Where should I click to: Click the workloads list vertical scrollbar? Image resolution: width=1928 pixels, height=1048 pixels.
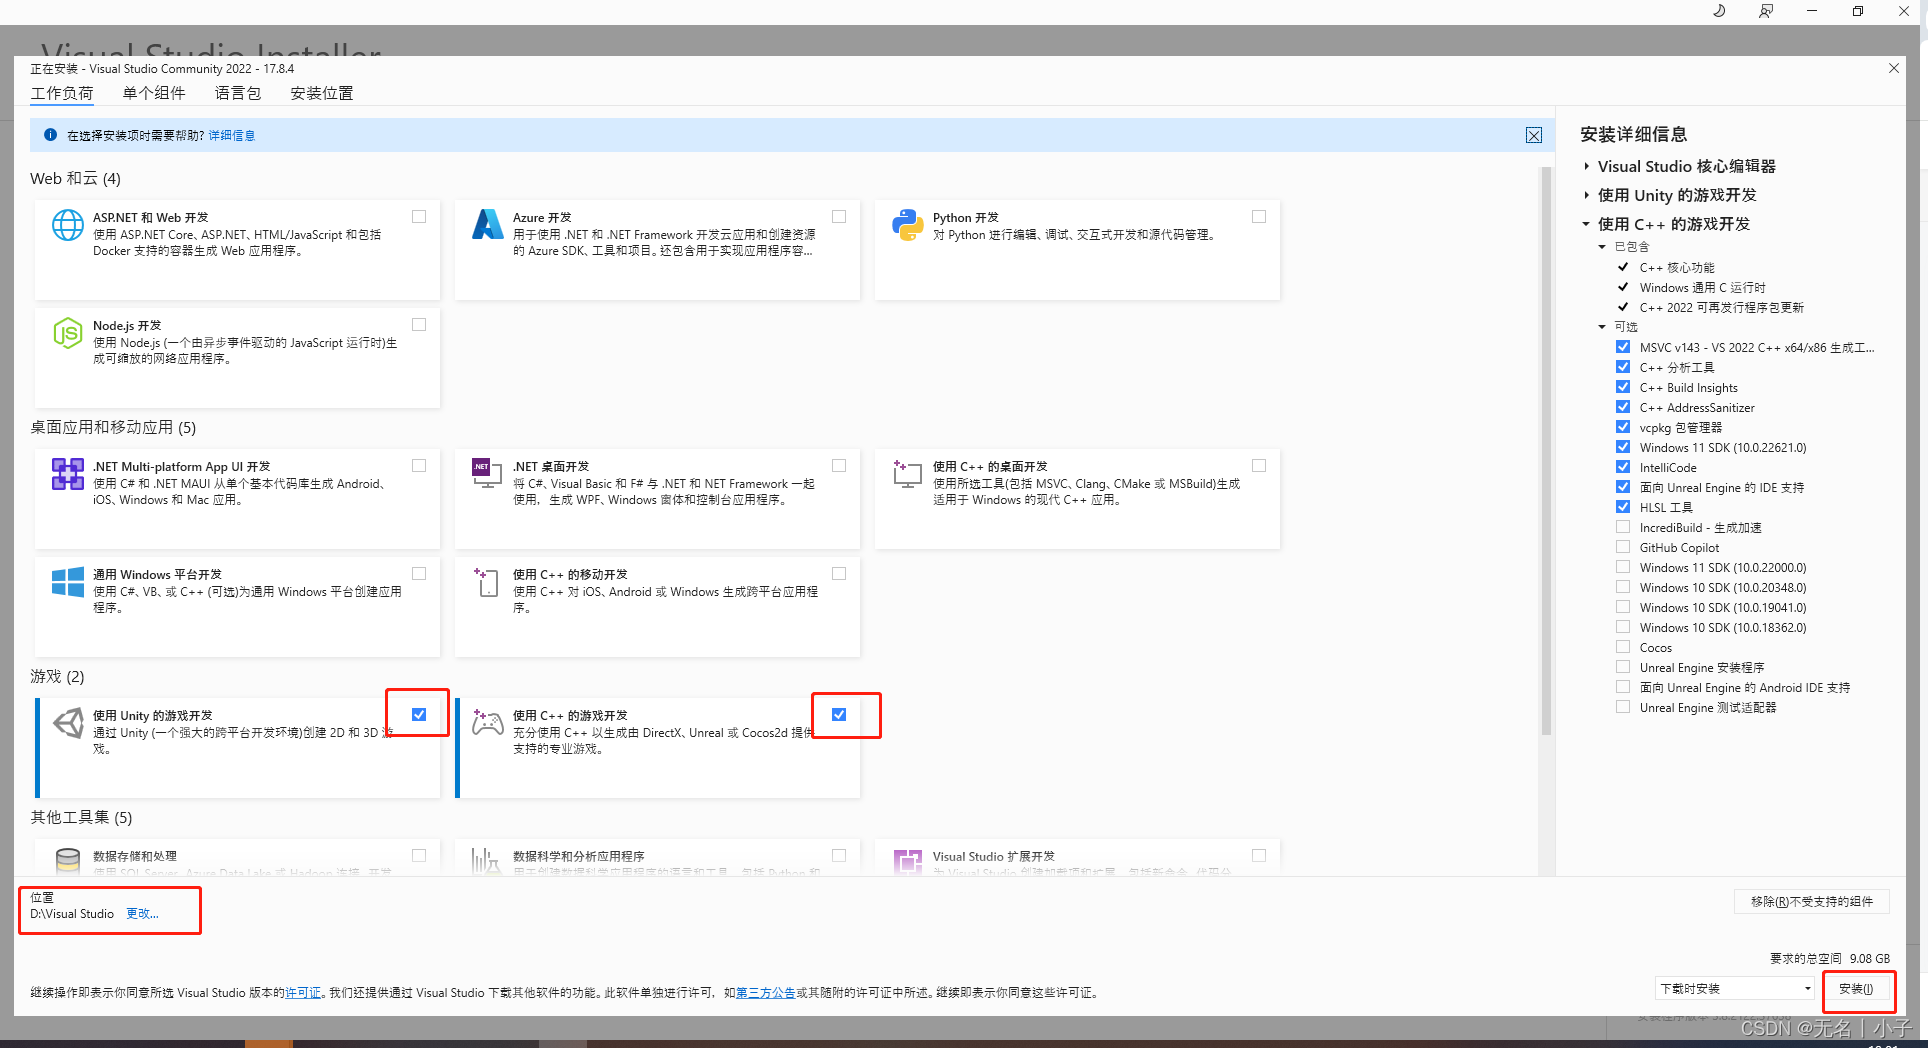1546,450
